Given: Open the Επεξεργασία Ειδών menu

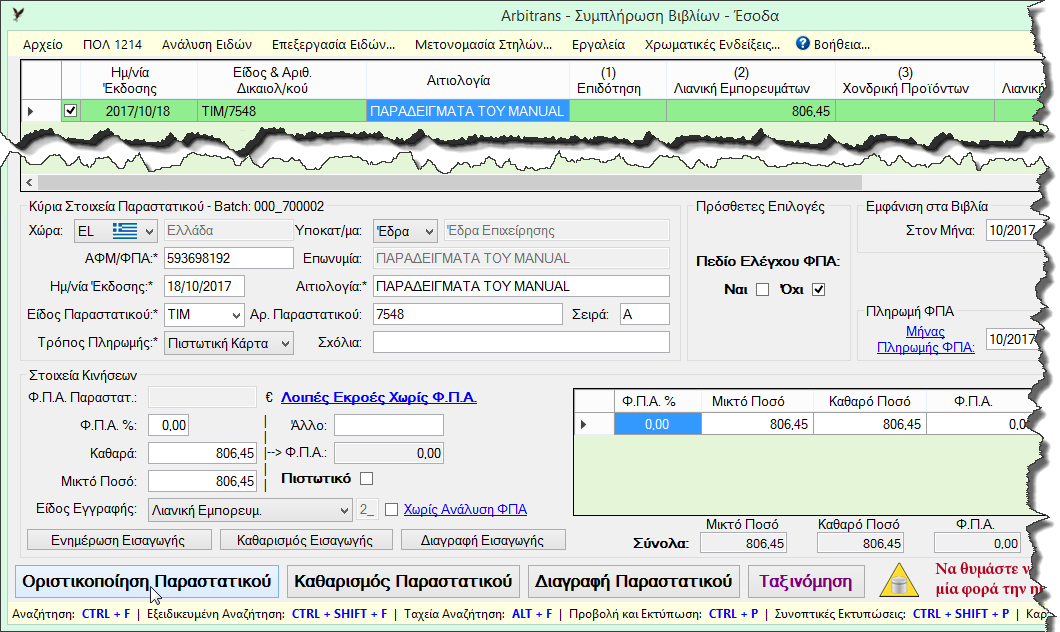Looking at the screenshot, I should click(333, 45).
